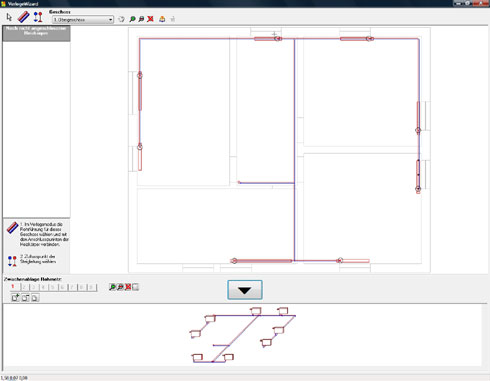Select clipboard slot tab 8
Image resolution: width=490 pixels, height=381 pixels.
[x=82, y=287]
